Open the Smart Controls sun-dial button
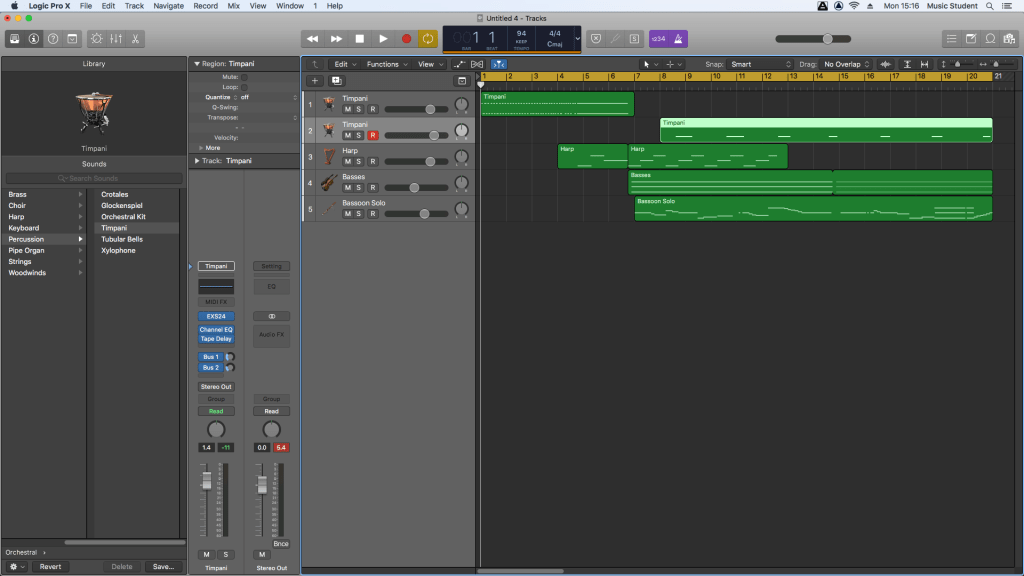 (96, 39)
